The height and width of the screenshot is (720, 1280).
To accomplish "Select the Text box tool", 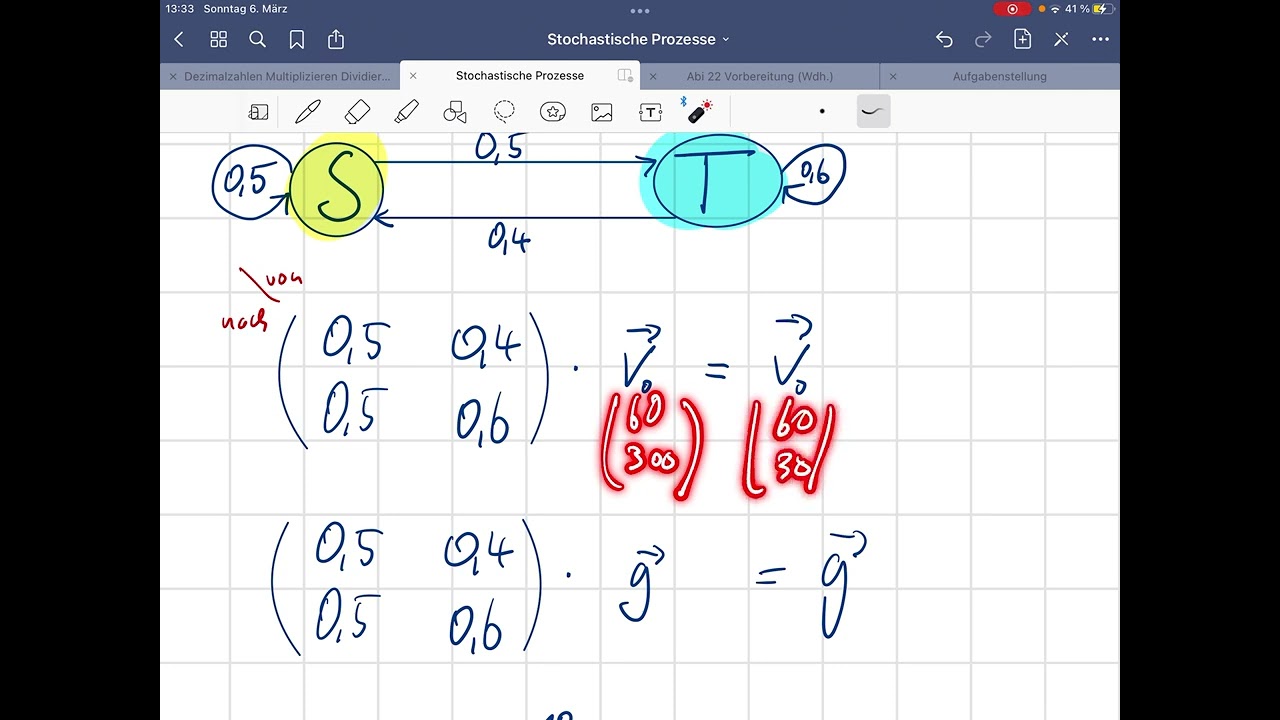I will [x=651, y=112].
